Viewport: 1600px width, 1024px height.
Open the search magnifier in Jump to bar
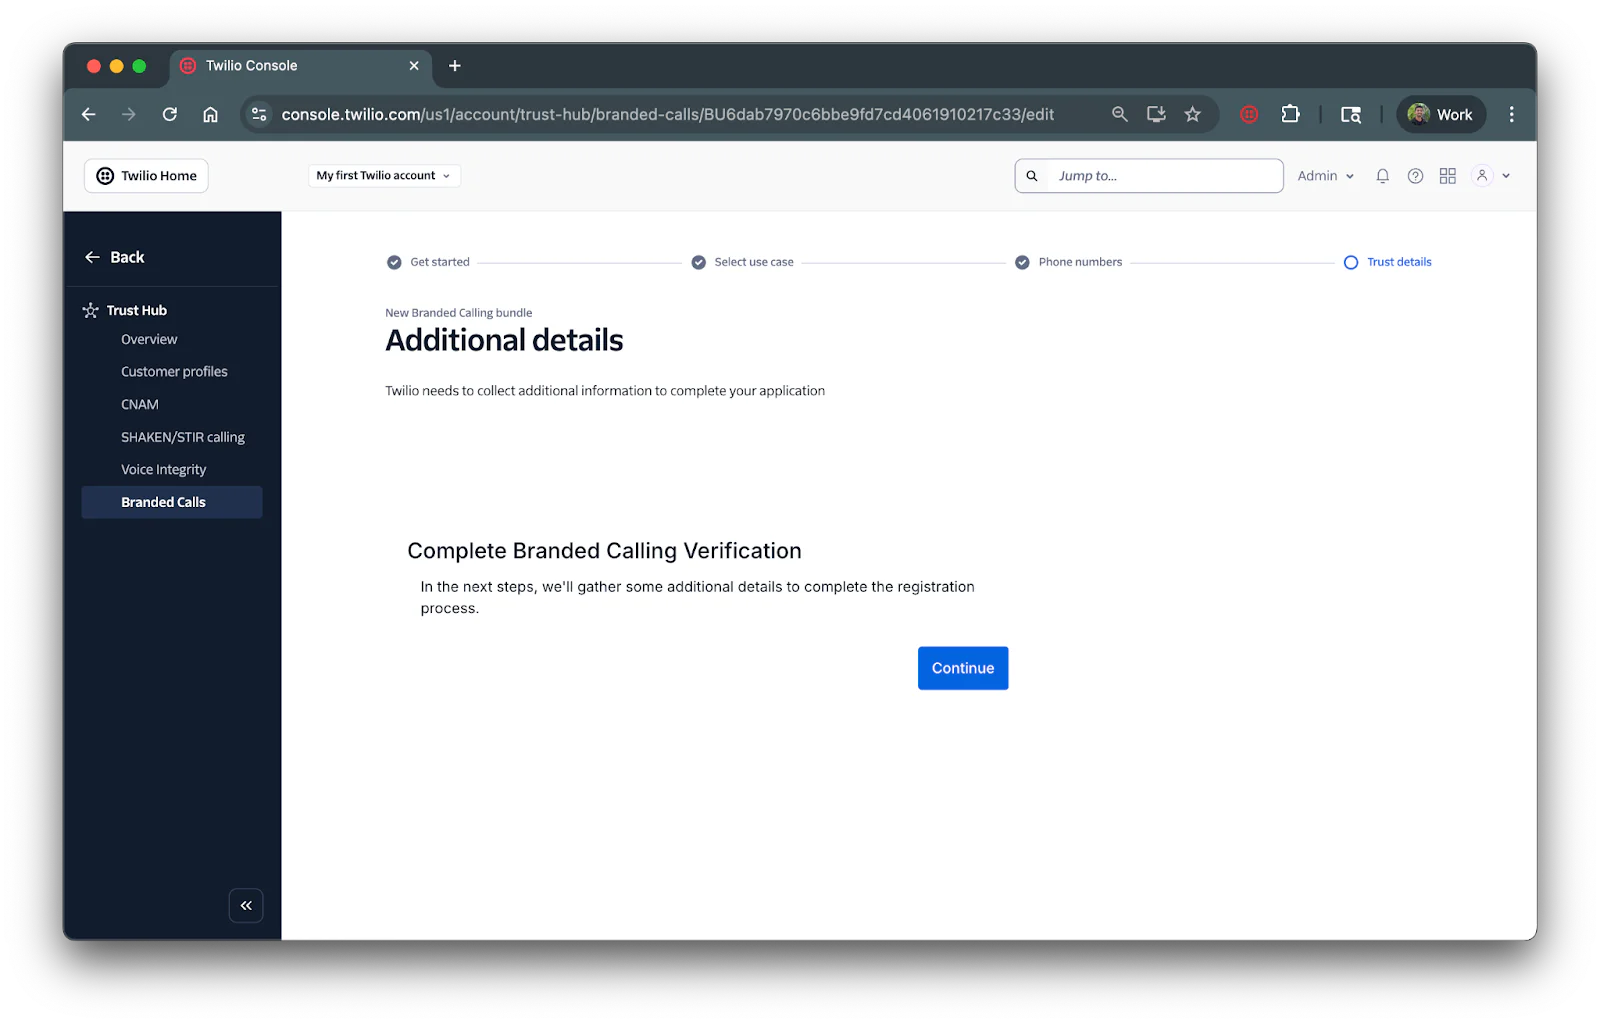[x=1031, y=175]
